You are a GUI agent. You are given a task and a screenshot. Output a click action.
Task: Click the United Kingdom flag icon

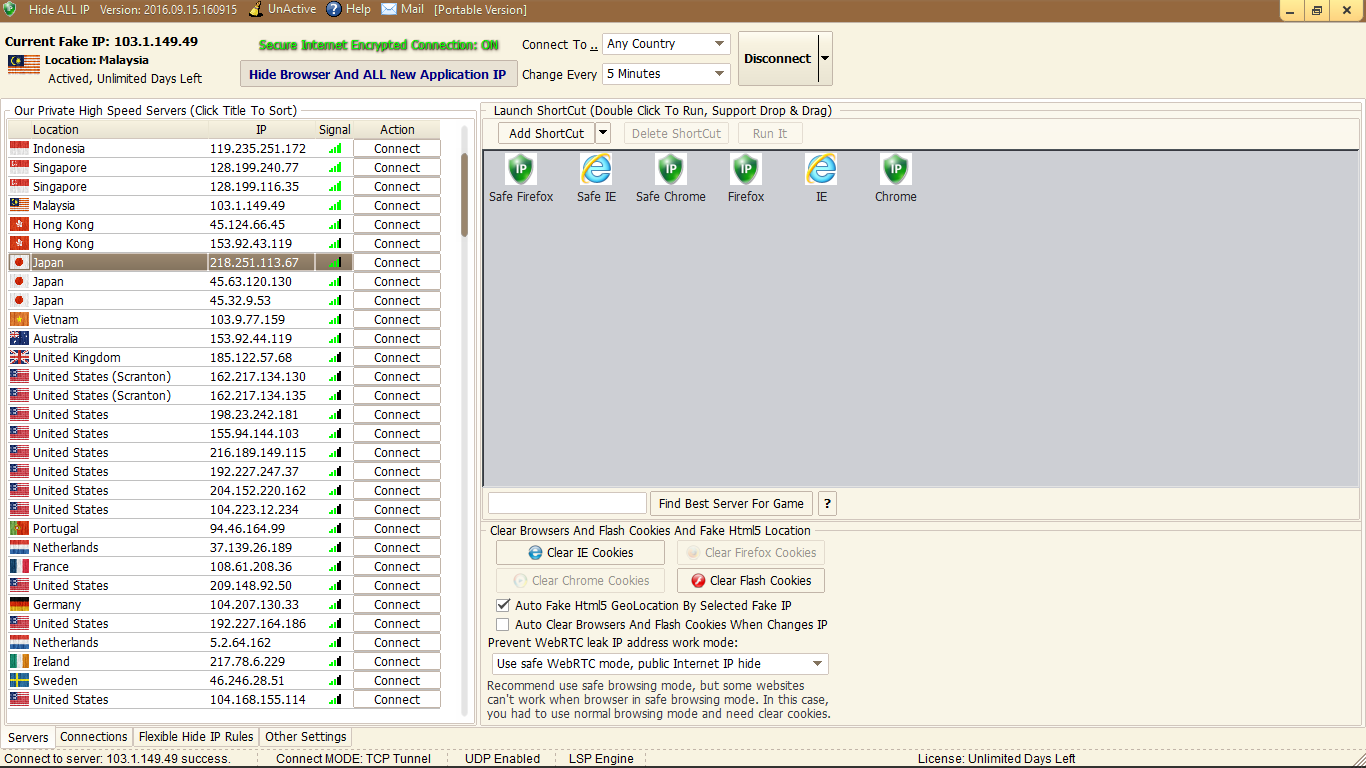19,357
